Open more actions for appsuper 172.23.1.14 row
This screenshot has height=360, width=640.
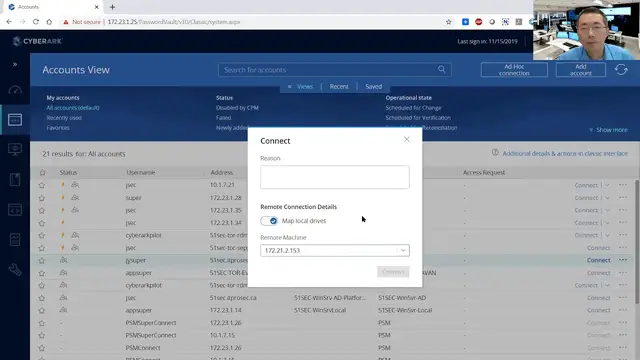622,310
